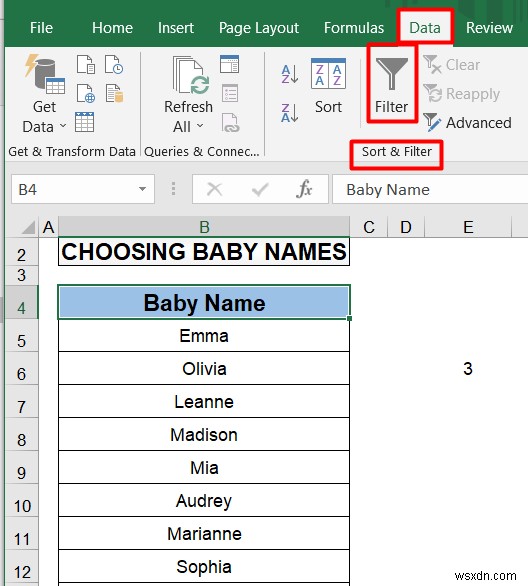Click the From Table/Range icon
Image resolution: width=528 pixels, height=586 pixels.
pos(84,122)
